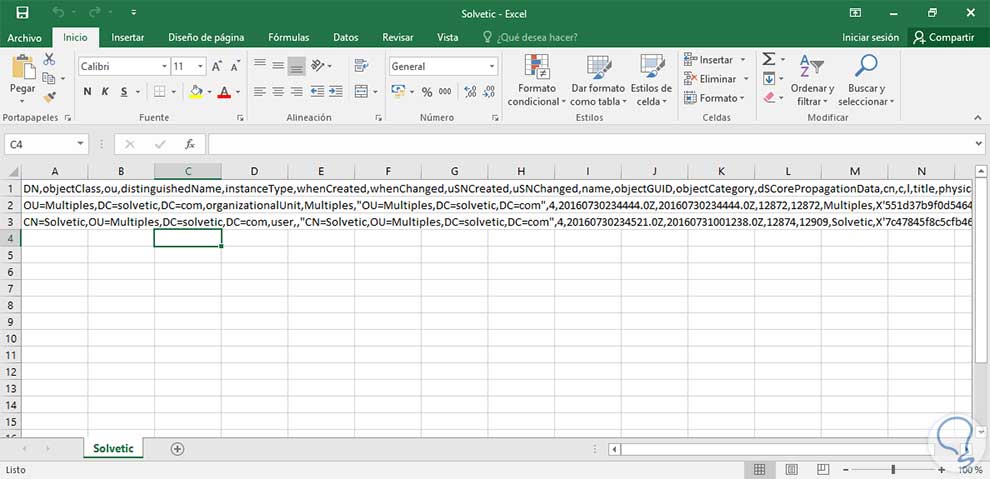990x479 pixels.
Task: Click the wrap text icon
Action: click(x=361, y=65)
